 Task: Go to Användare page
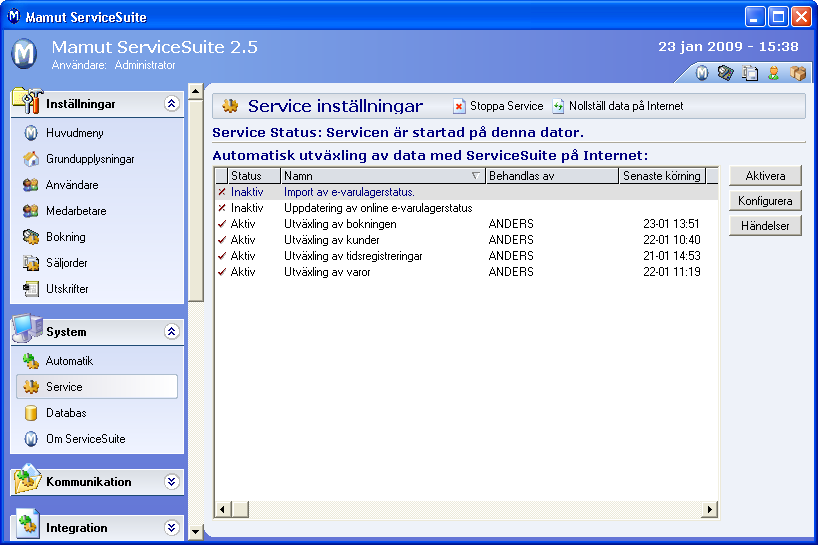pyautogui.click(x=72, y=185)
